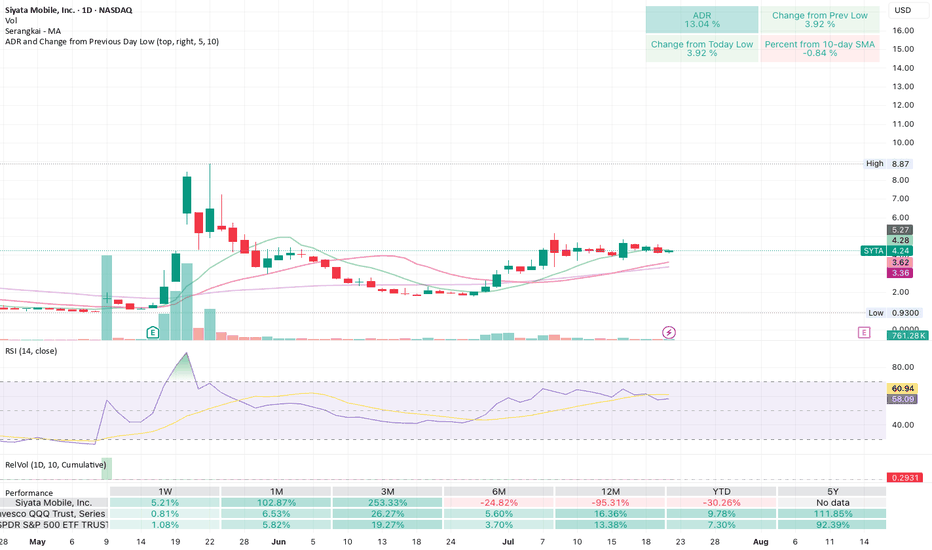Click the tallest green candle near May 20
Viewport: 932px width, 550px height.
187,194
